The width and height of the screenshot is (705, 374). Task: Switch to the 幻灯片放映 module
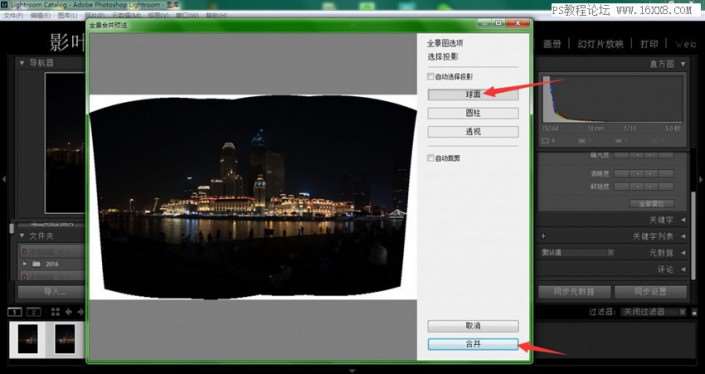tap(601, 44)
